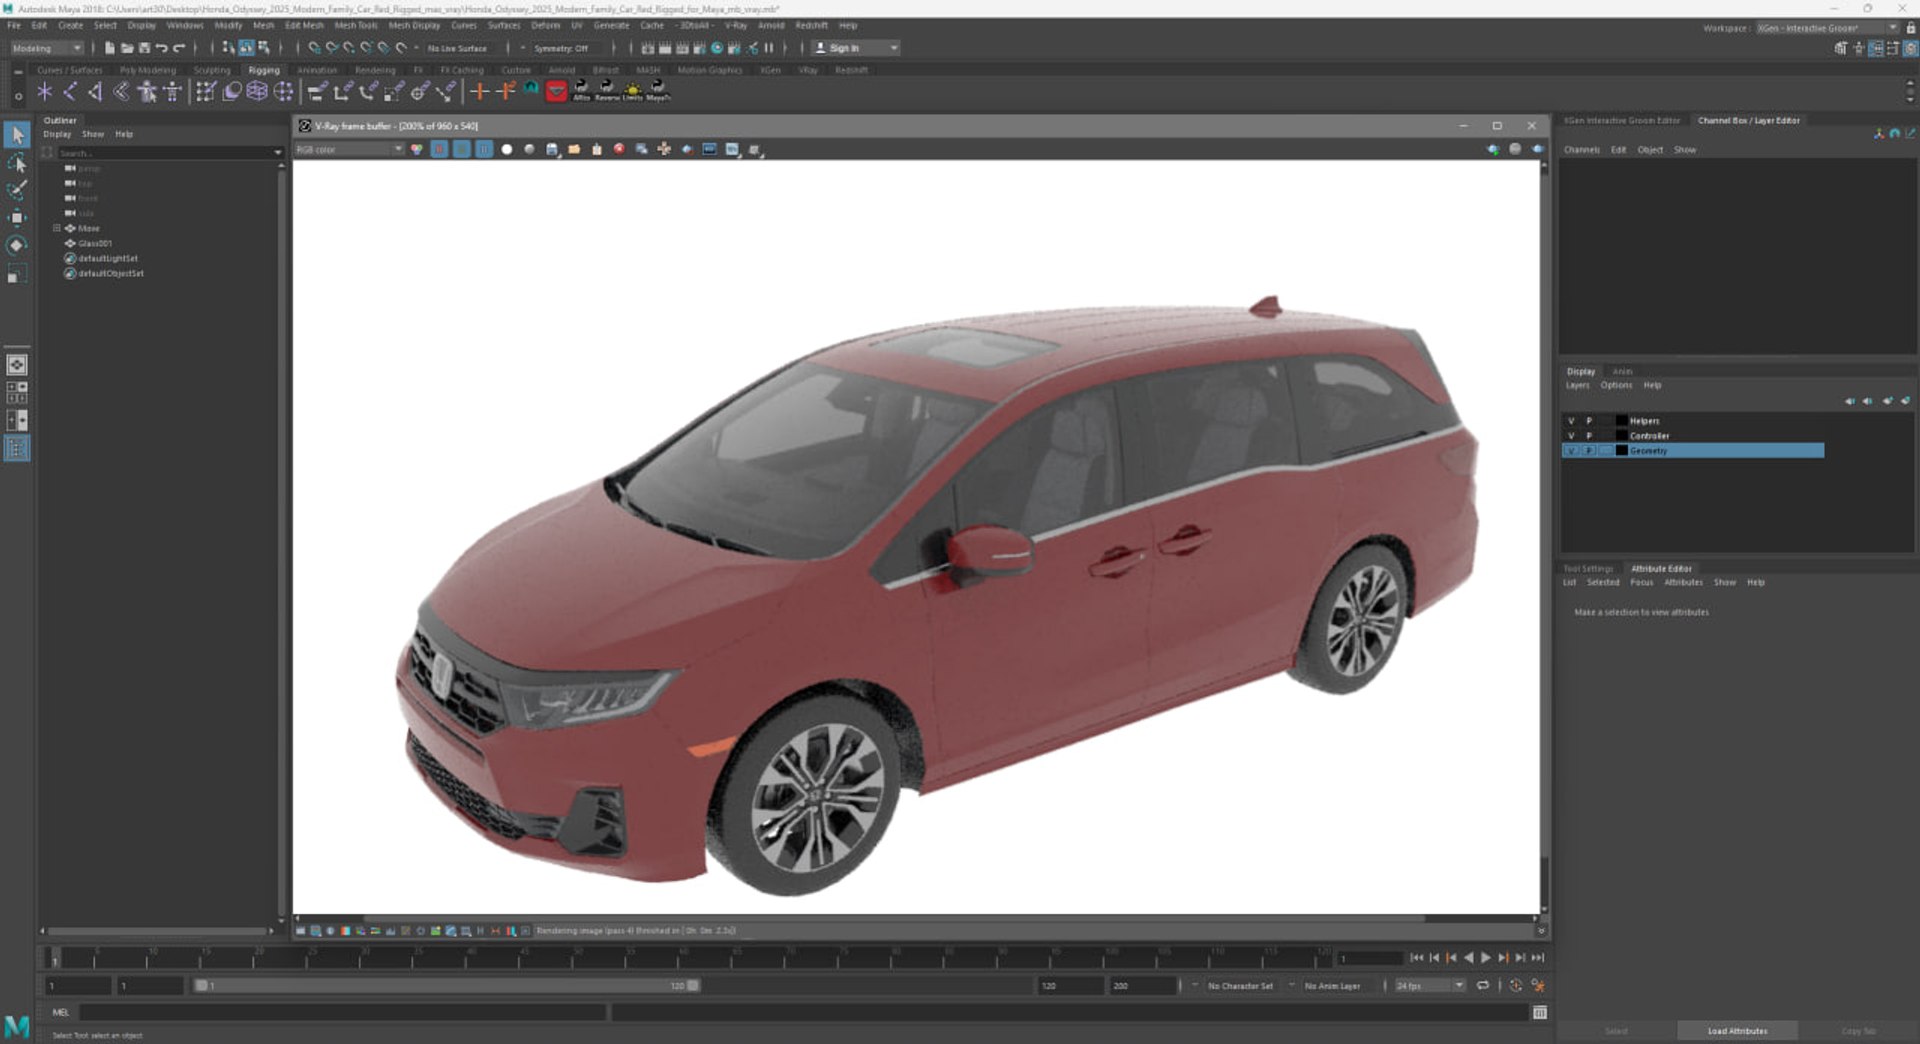The height and width of the screenshot is (1044, 1920).
Task: Toggle red channel in V-Ray frame buffer
Action: pyautogui.click(x=439, y=149)
